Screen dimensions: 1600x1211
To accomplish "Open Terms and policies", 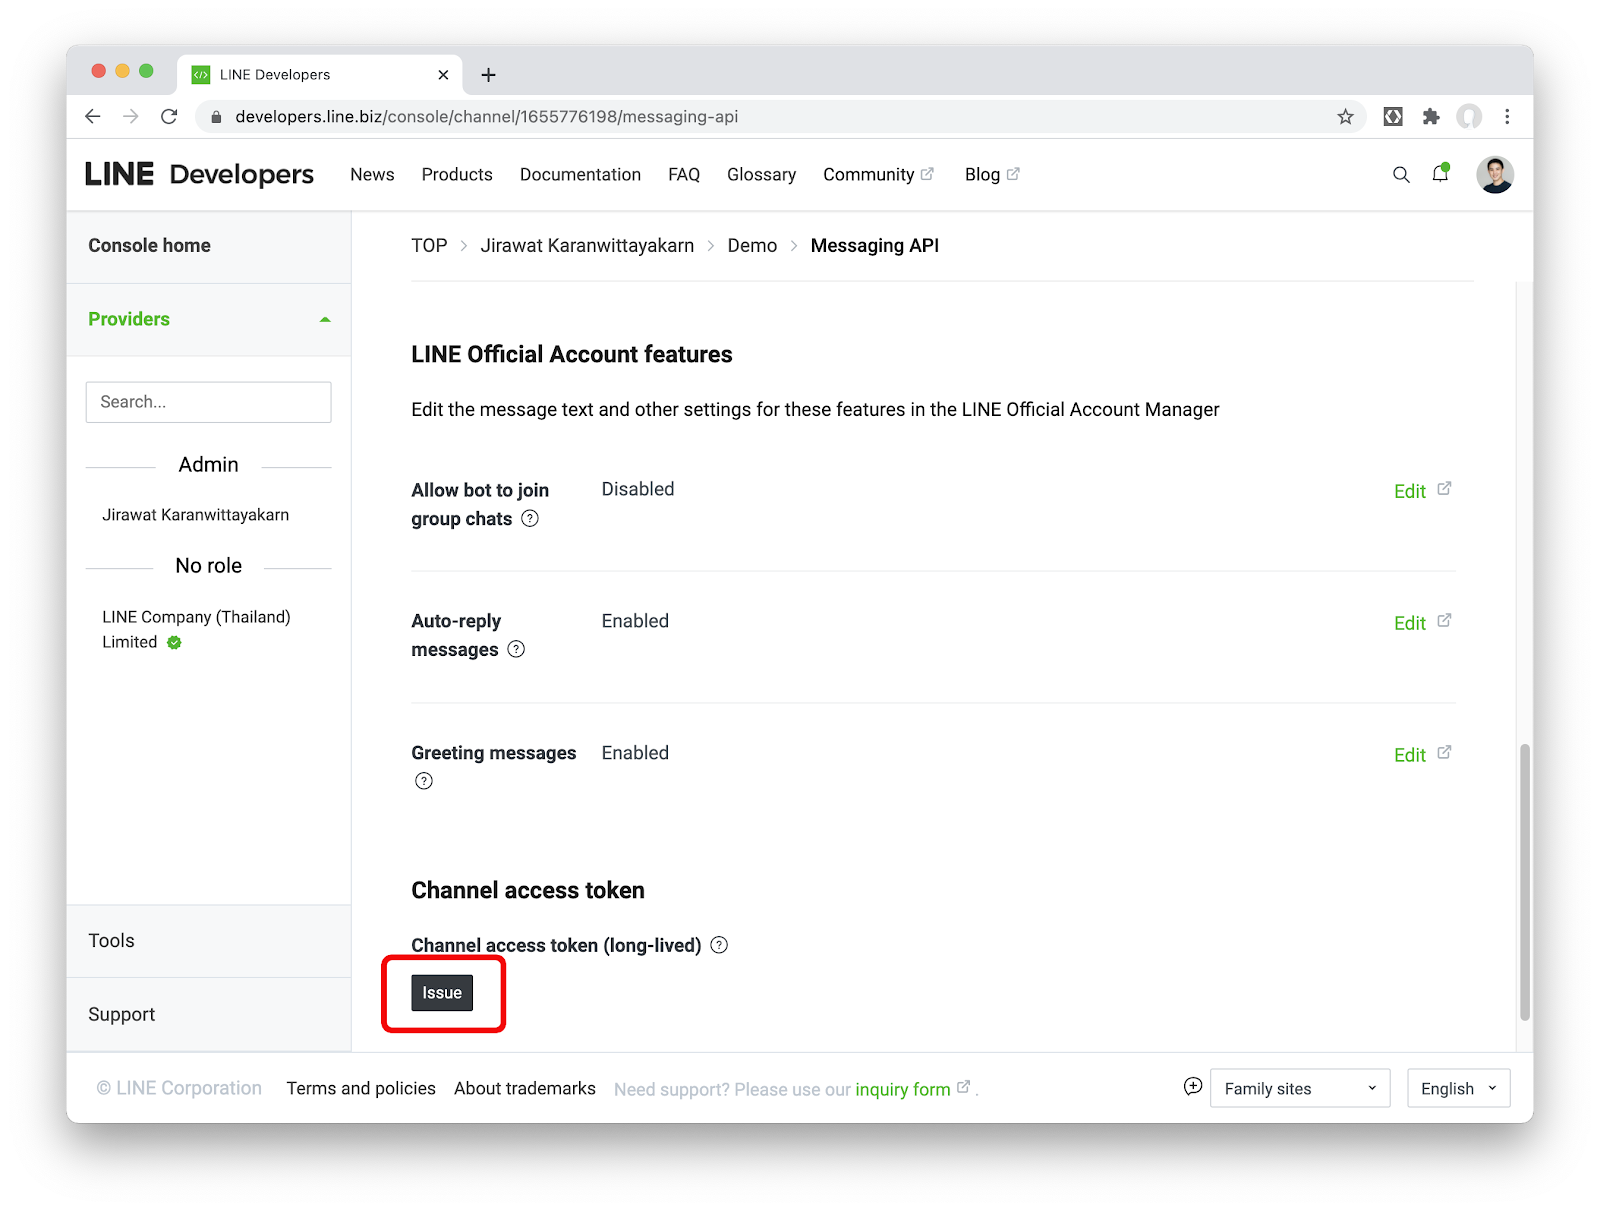I will pyautogui.click(x=361, y=1088).
